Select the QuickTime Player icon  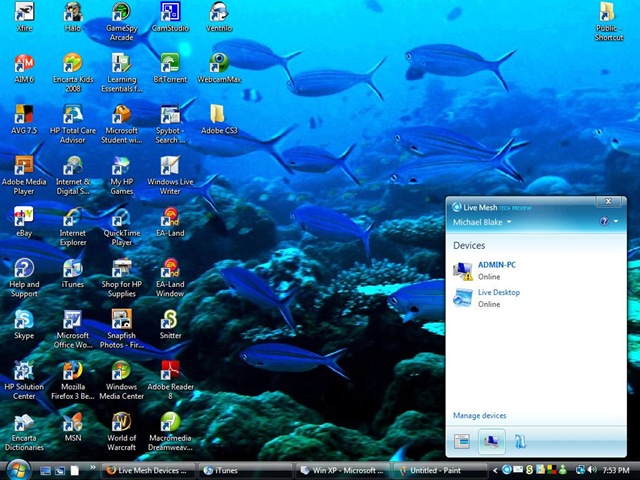[x=122, y=226]
